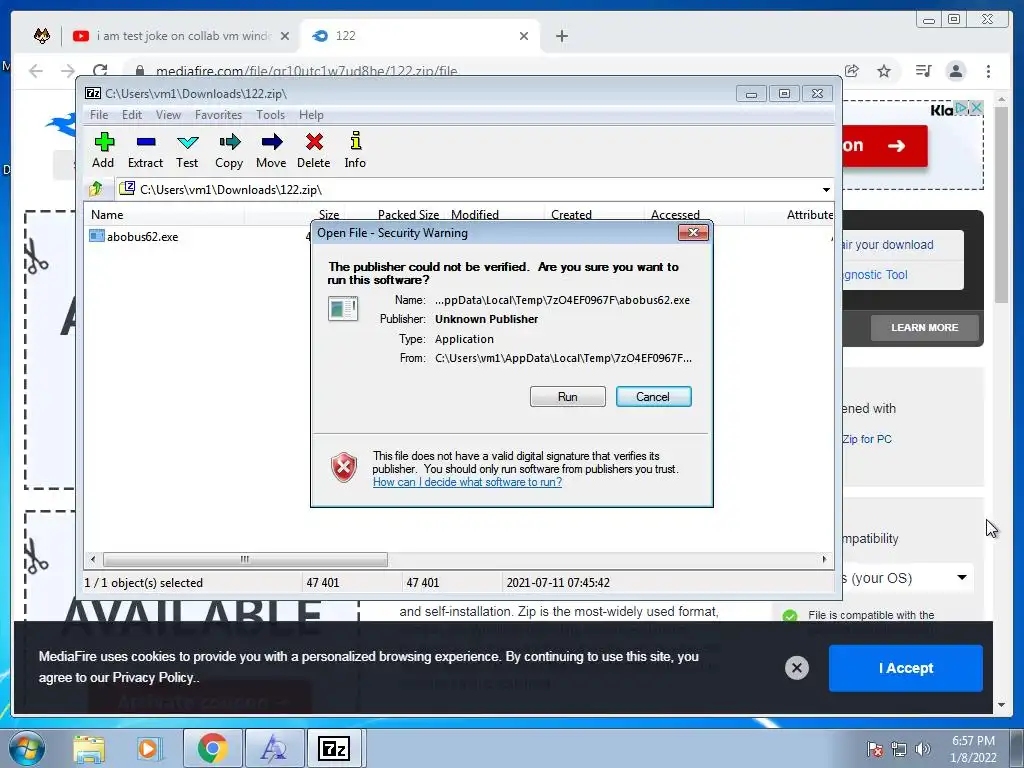Viewport: 1024px width, 768px height.
Task: Click the browser address bar URL
Action: (306, 71)
